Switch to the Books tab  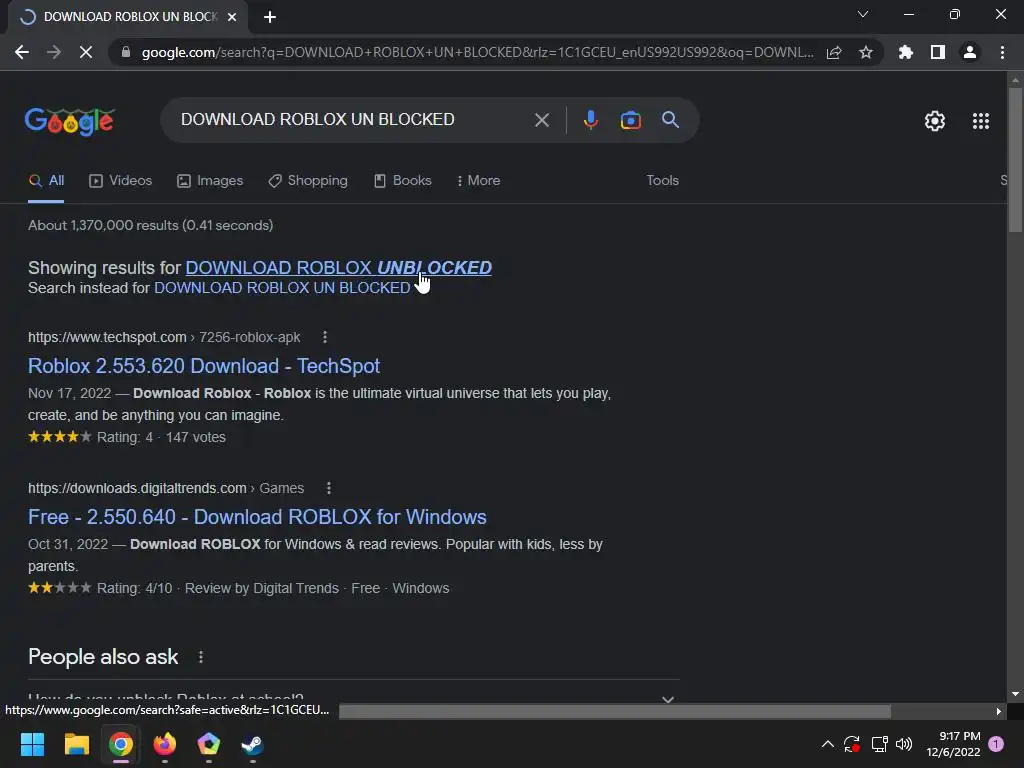pos(402,180)
